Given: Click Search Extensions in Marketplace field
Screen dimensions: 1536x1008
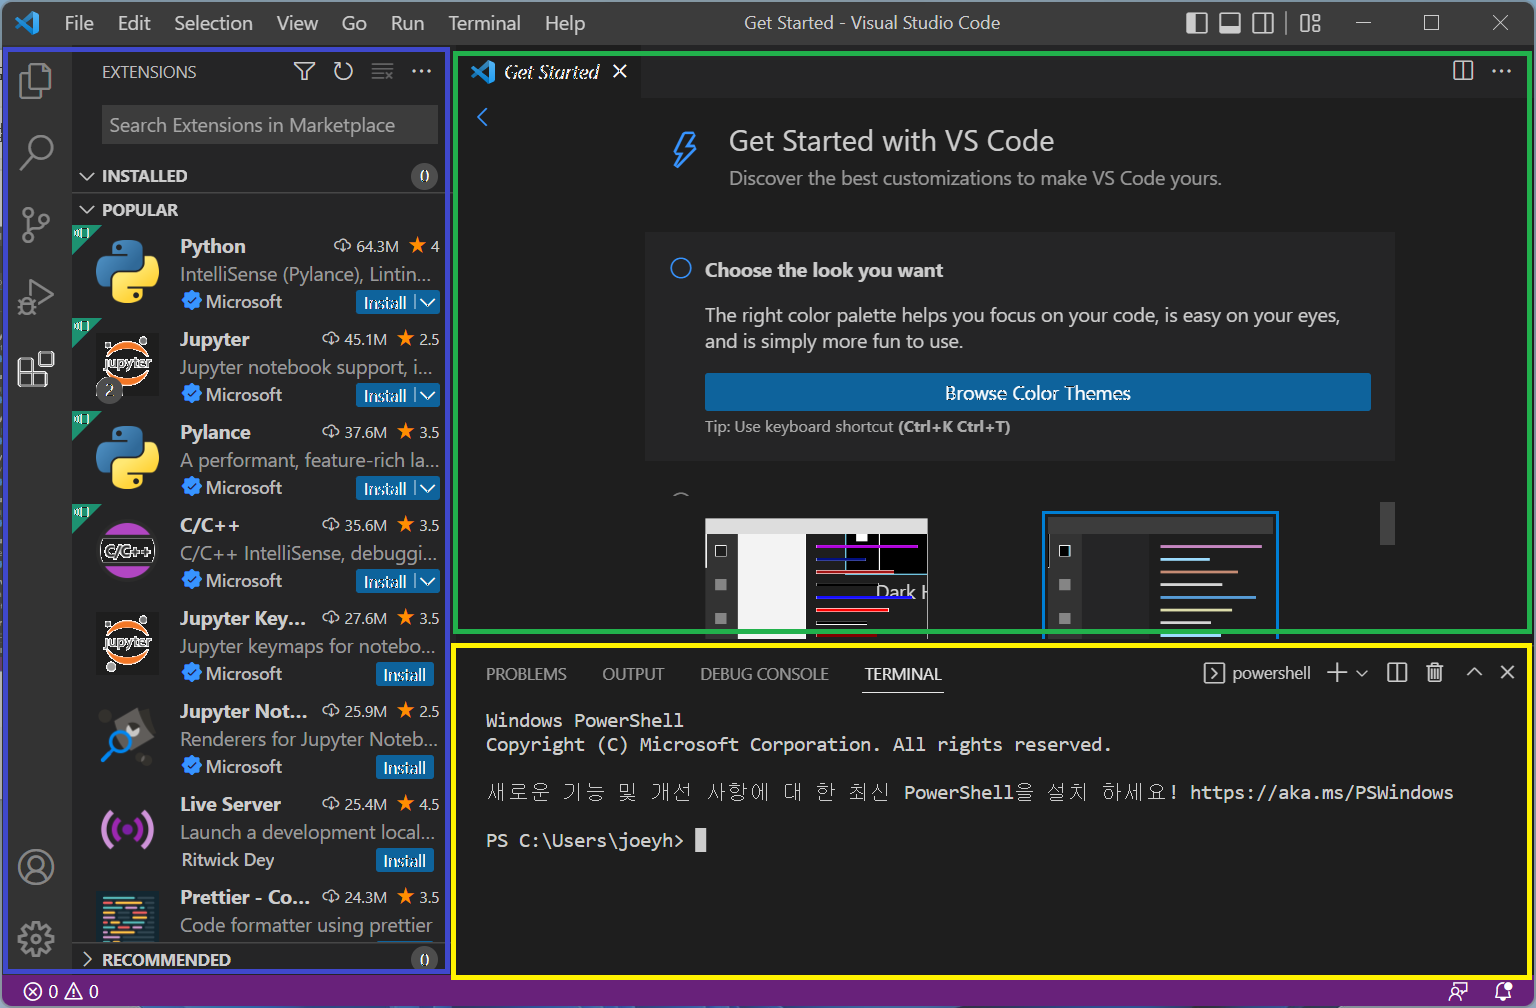Looking at the screenshot, I should (x=269, y=125).
